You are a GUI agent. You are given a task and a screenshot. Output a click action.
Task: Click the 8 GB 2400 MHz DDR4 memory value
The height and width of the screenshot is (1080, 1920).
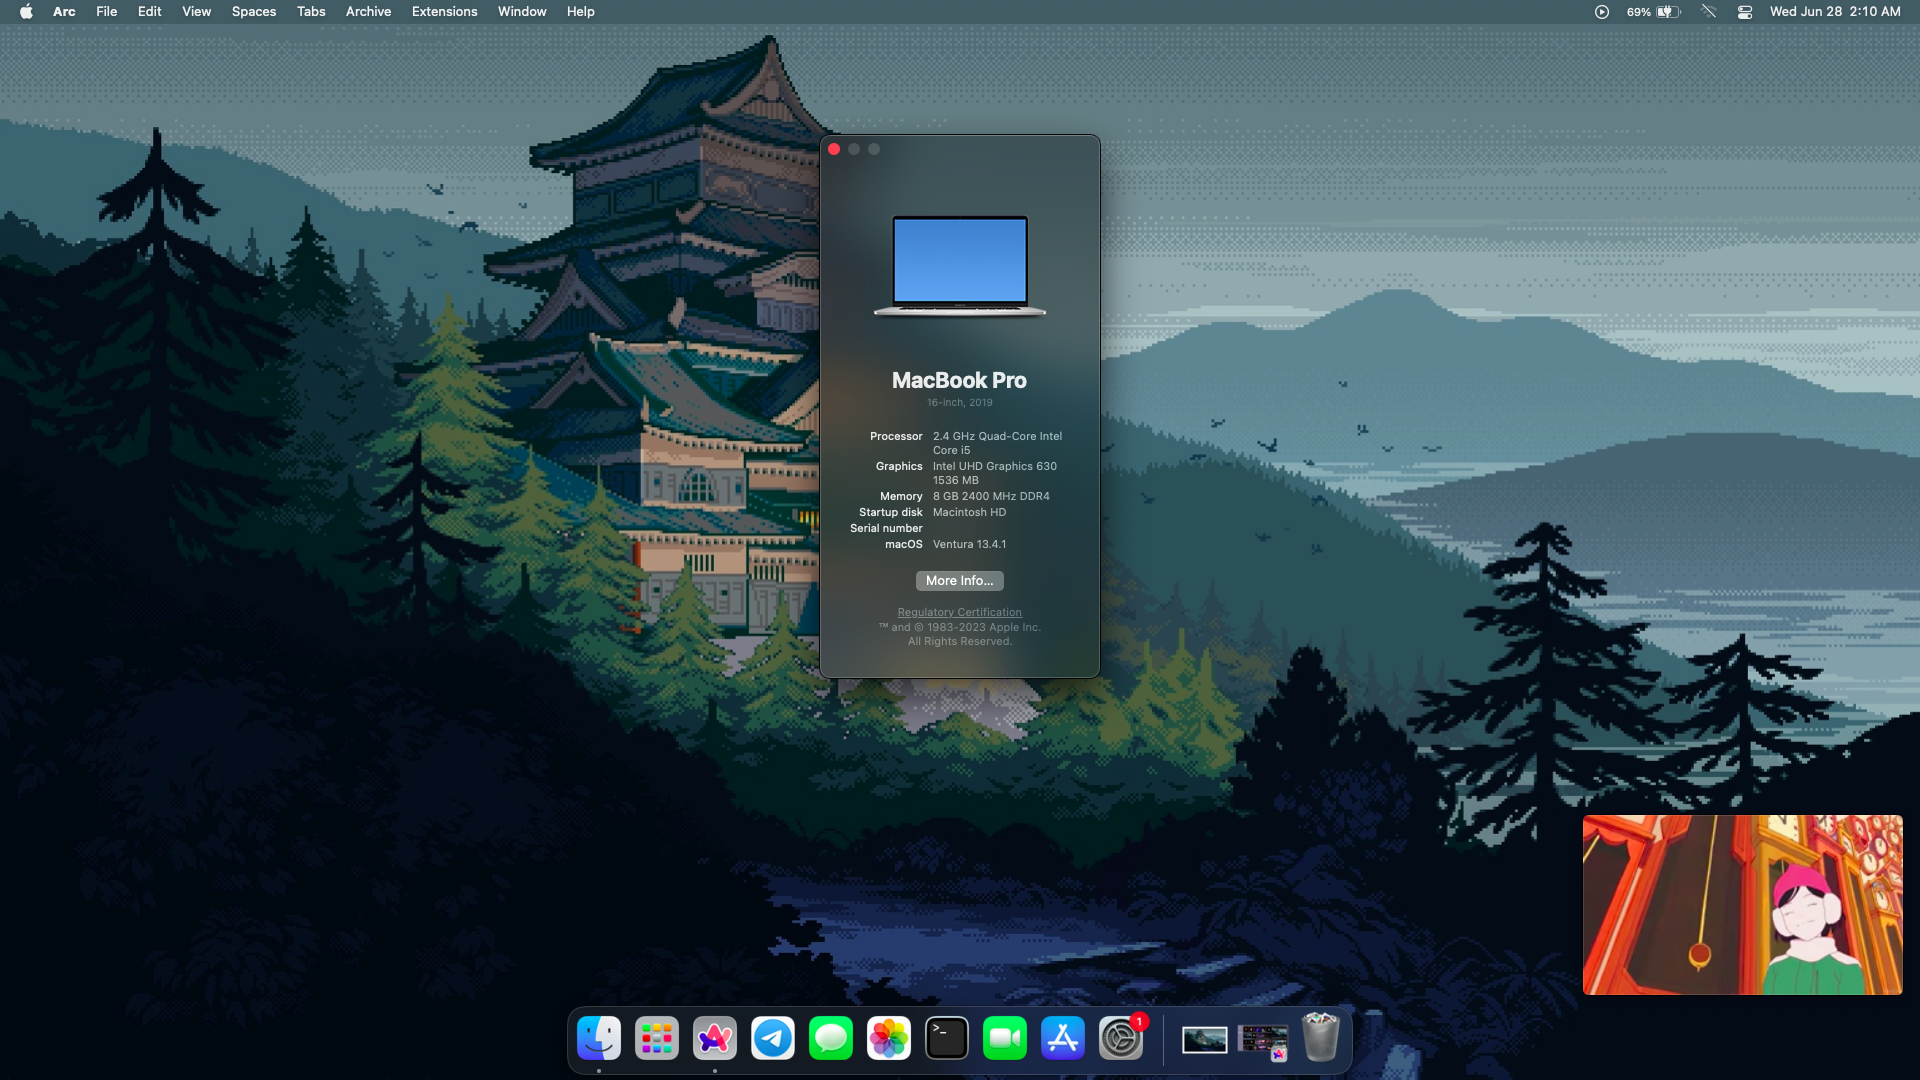992,497
